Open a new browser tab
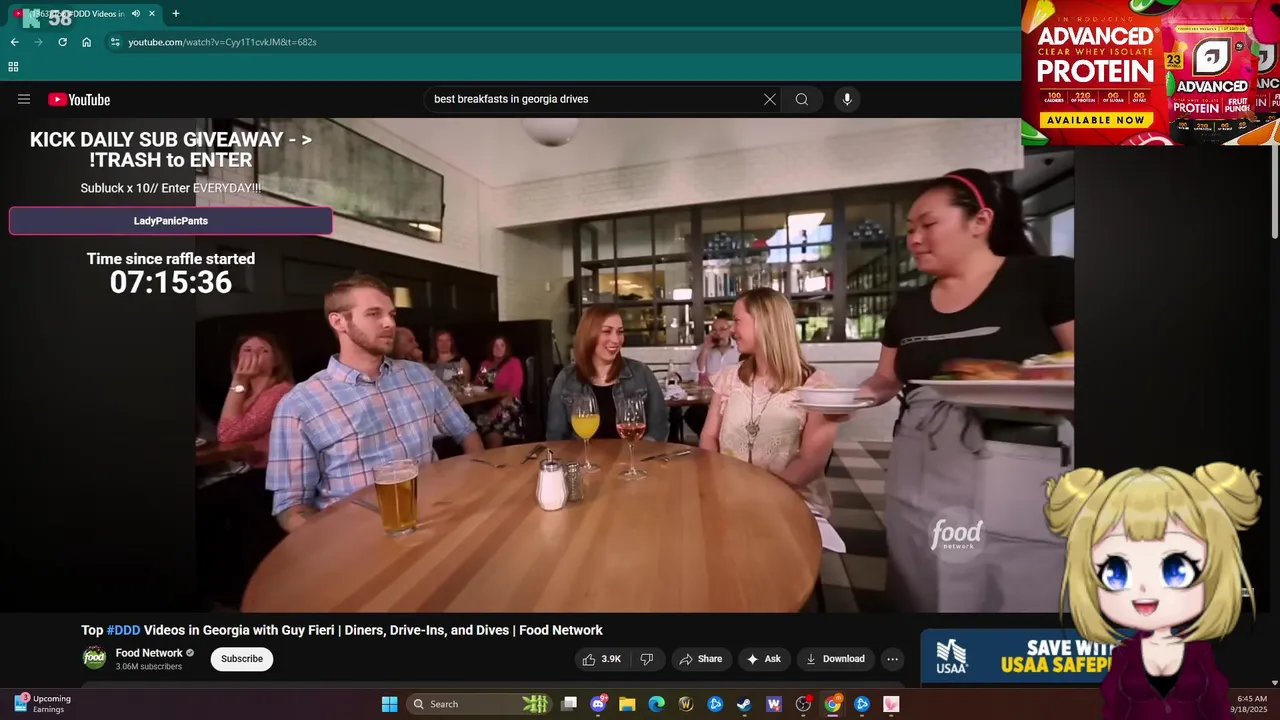The width and height of the screenshot is (1280, 720). [x=176, y=14]
